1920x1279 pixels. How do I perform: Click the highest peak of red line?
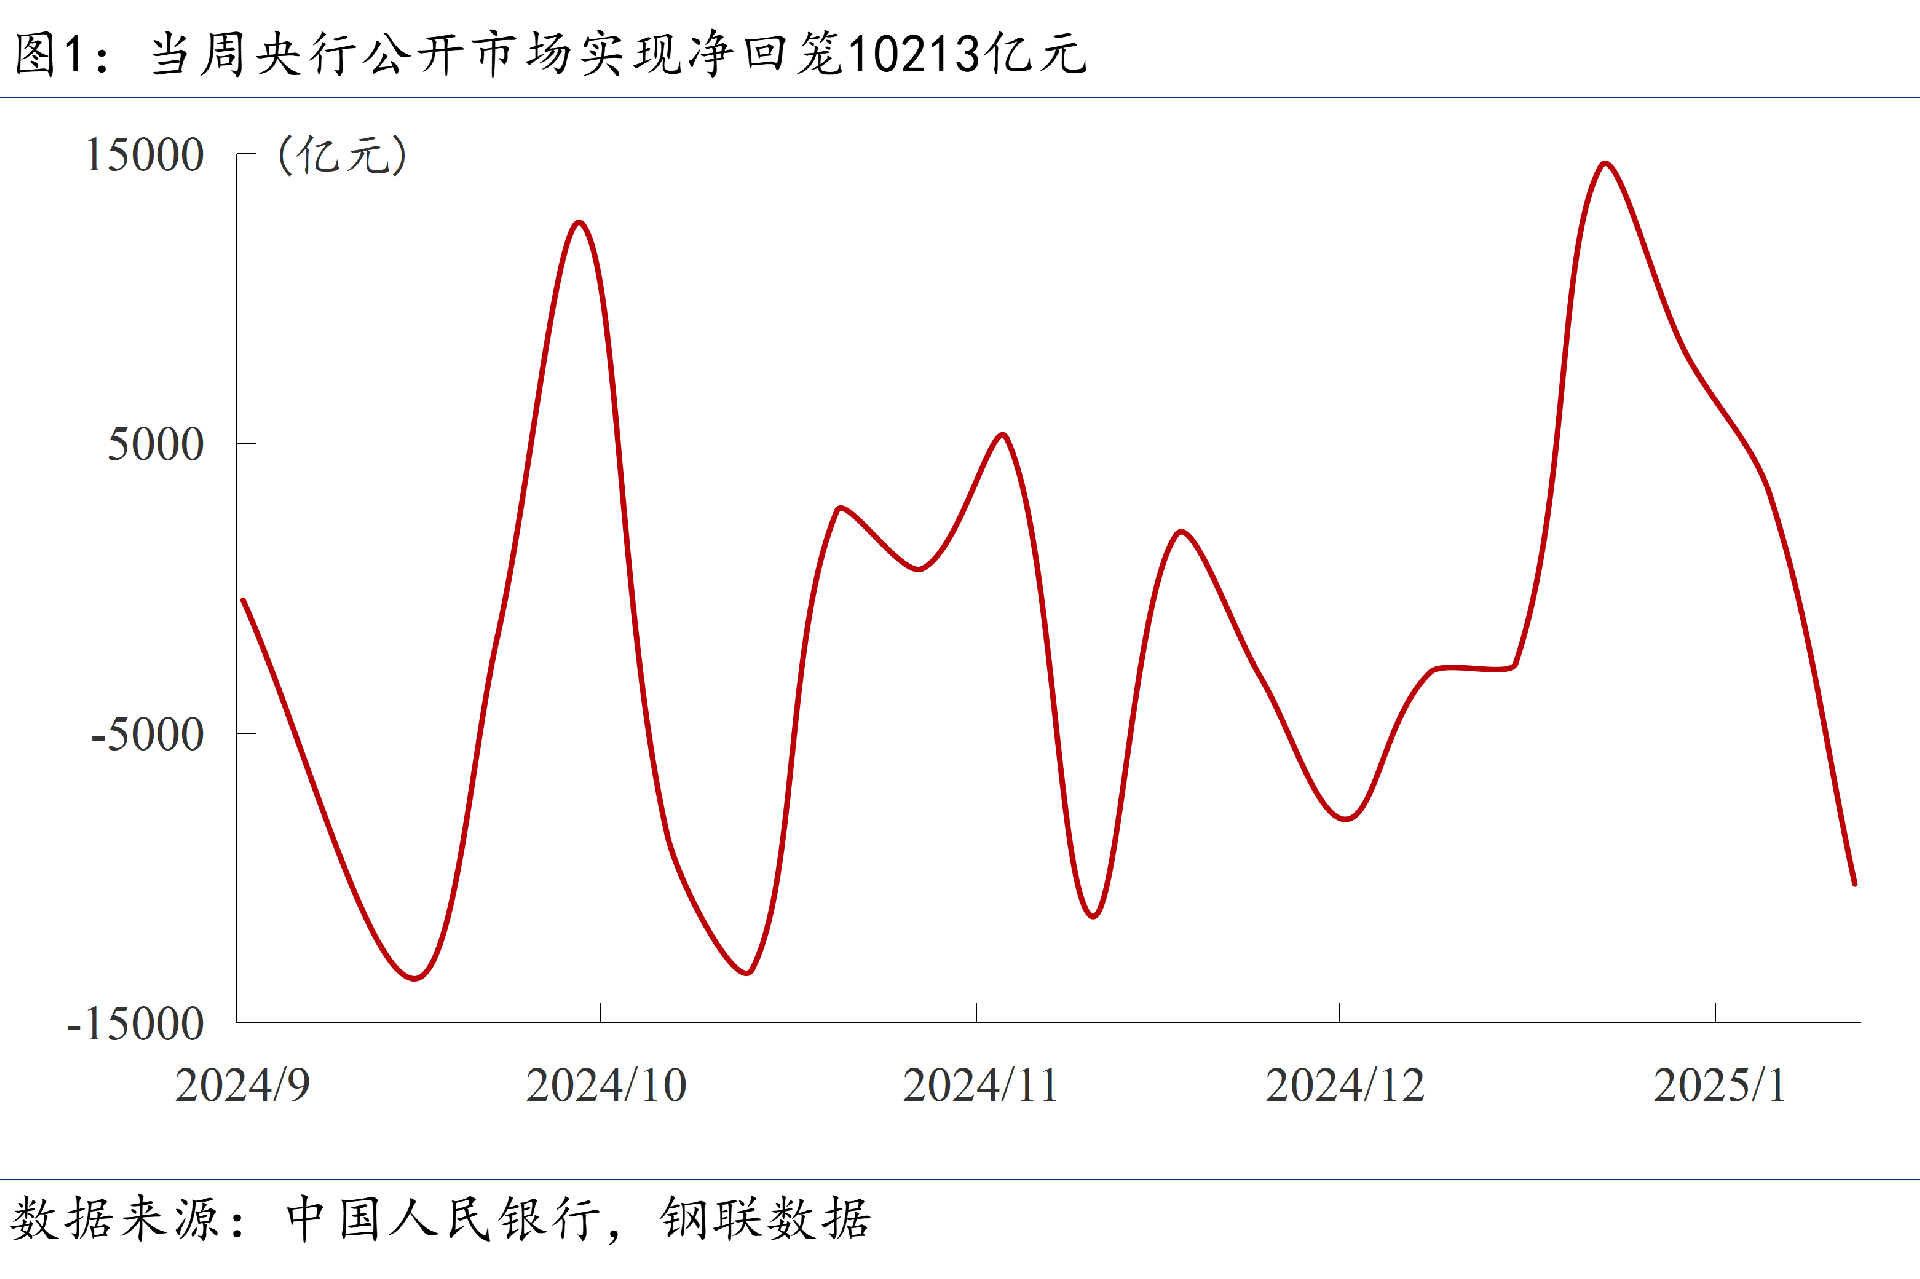point(1605,163)
